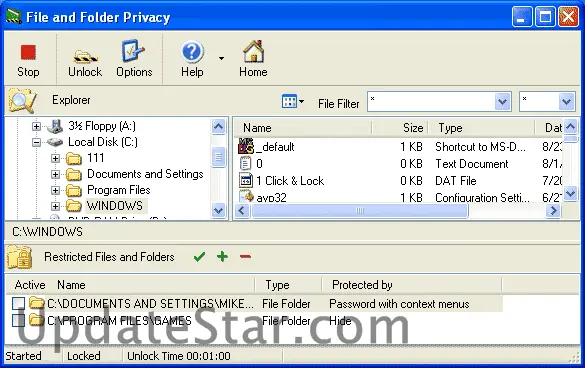Click the text document icon for 0
The image size is (585, 368).
(x=245, y=163)
